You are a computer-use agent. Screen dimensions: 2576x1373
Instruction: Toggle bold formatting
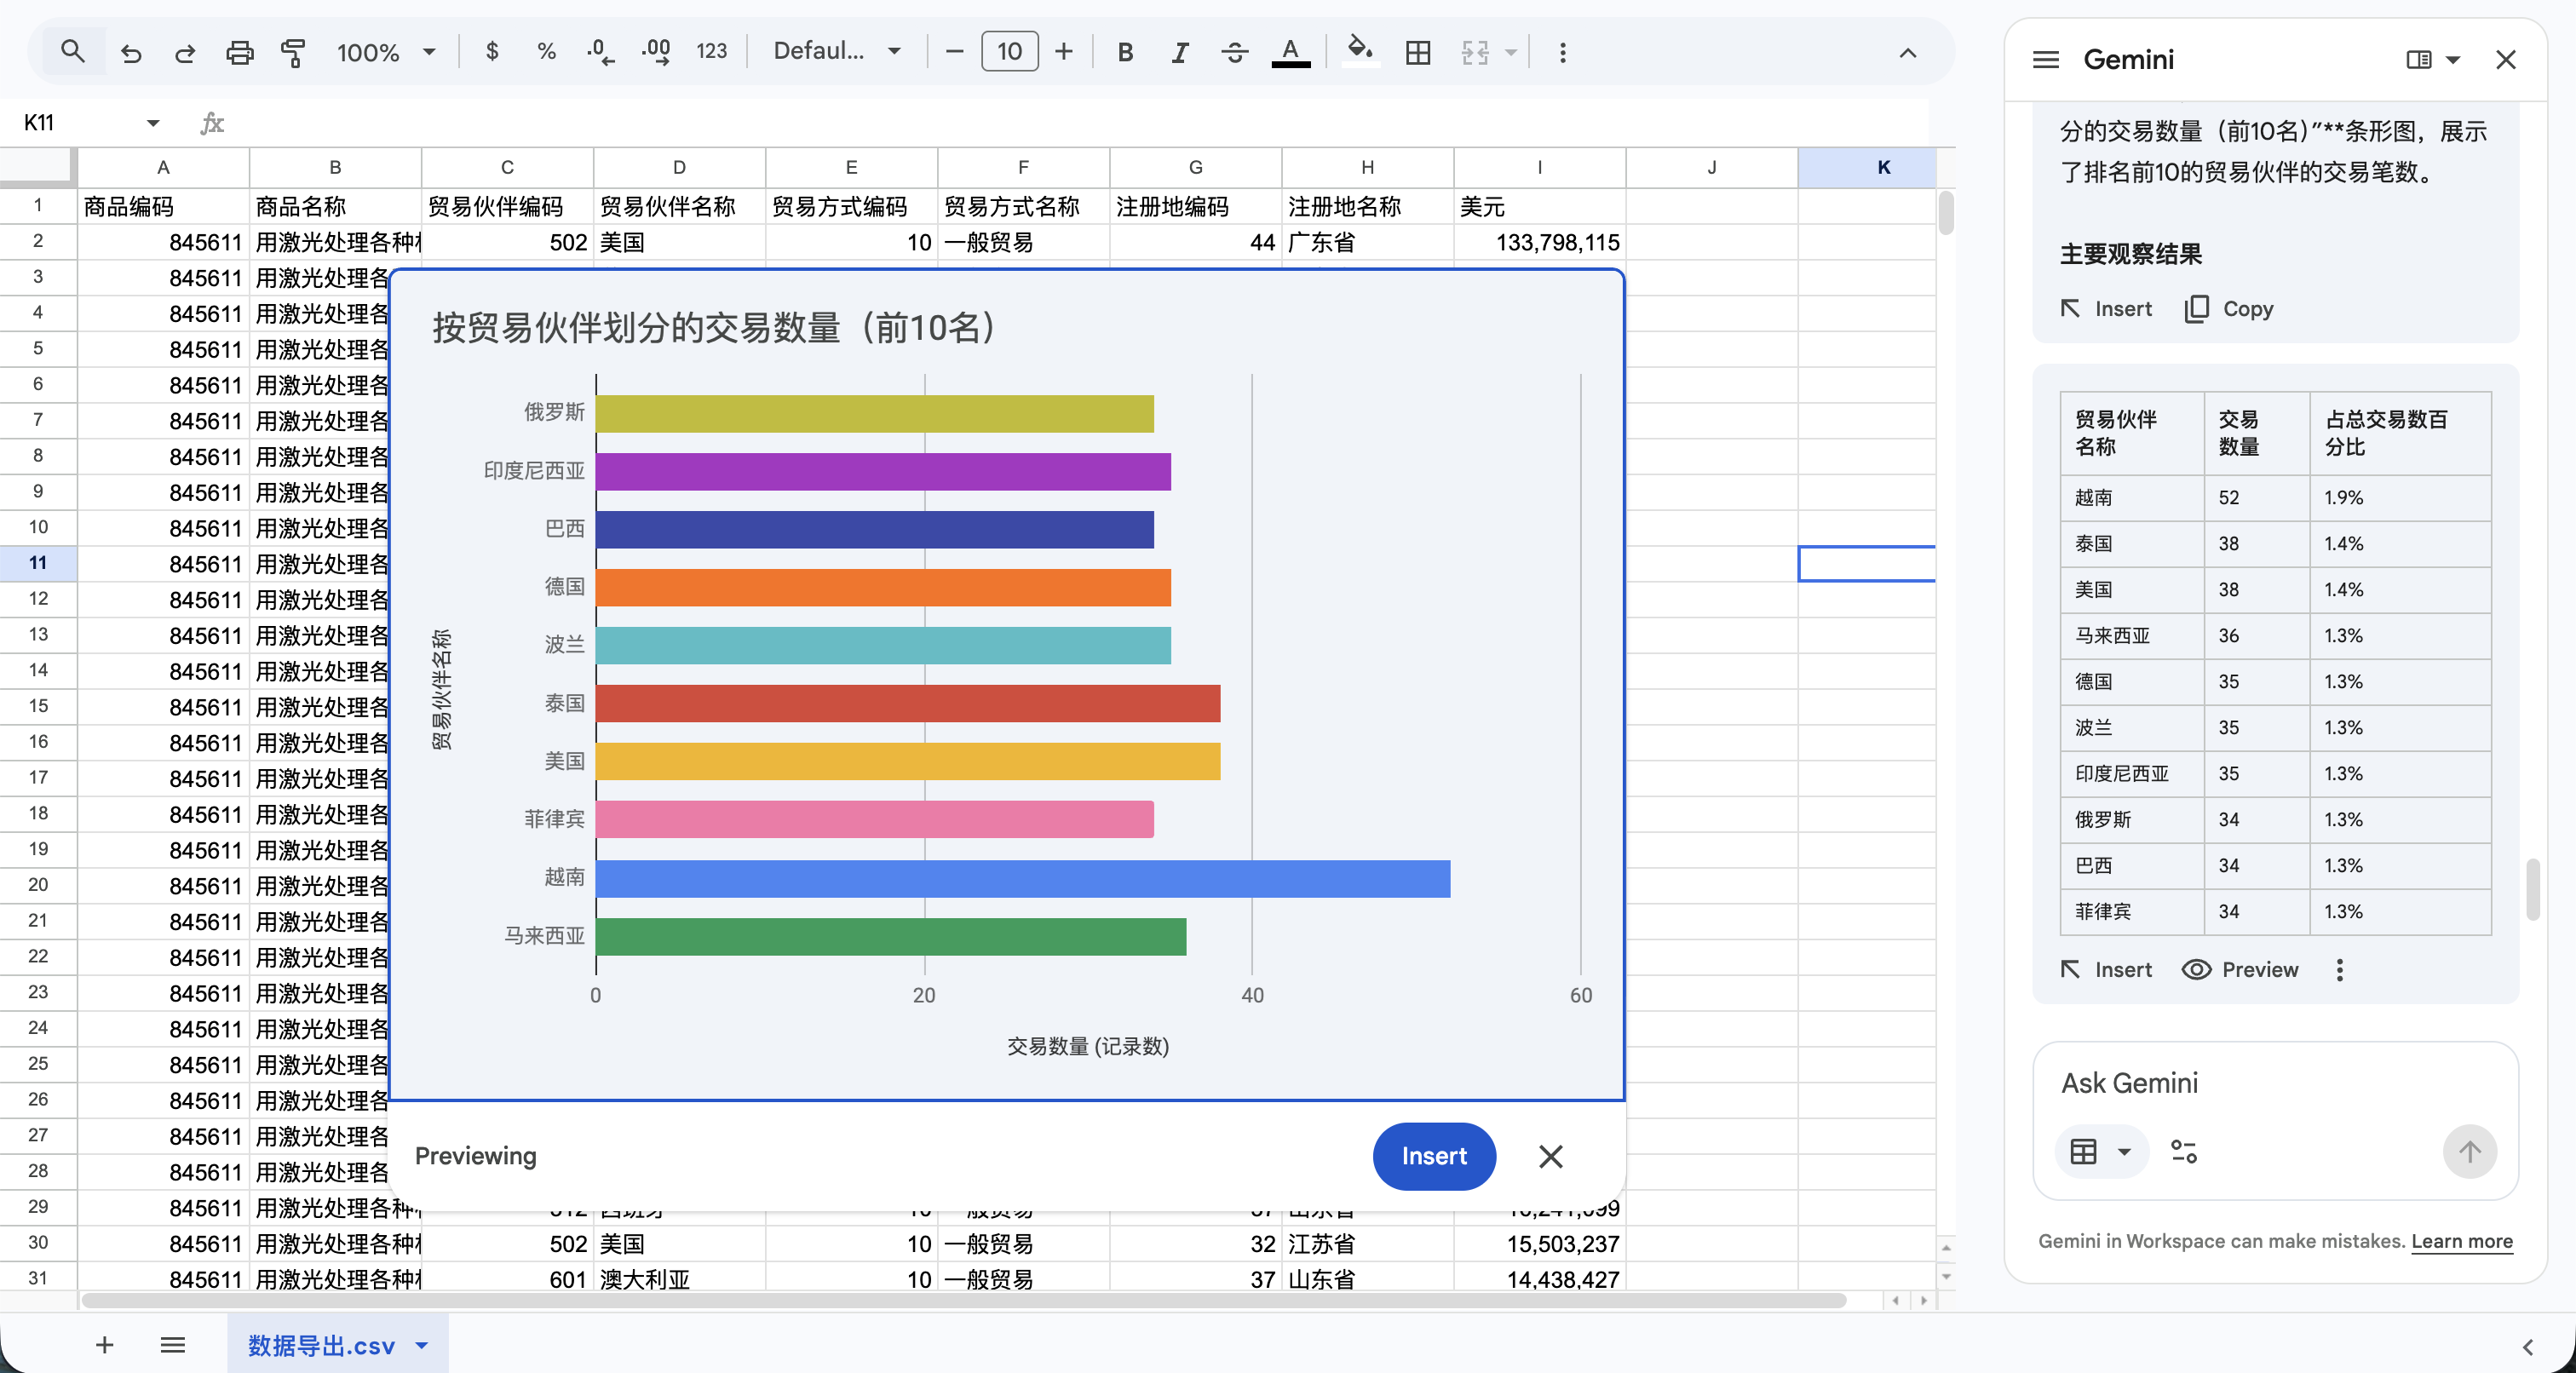(1125, 52)
